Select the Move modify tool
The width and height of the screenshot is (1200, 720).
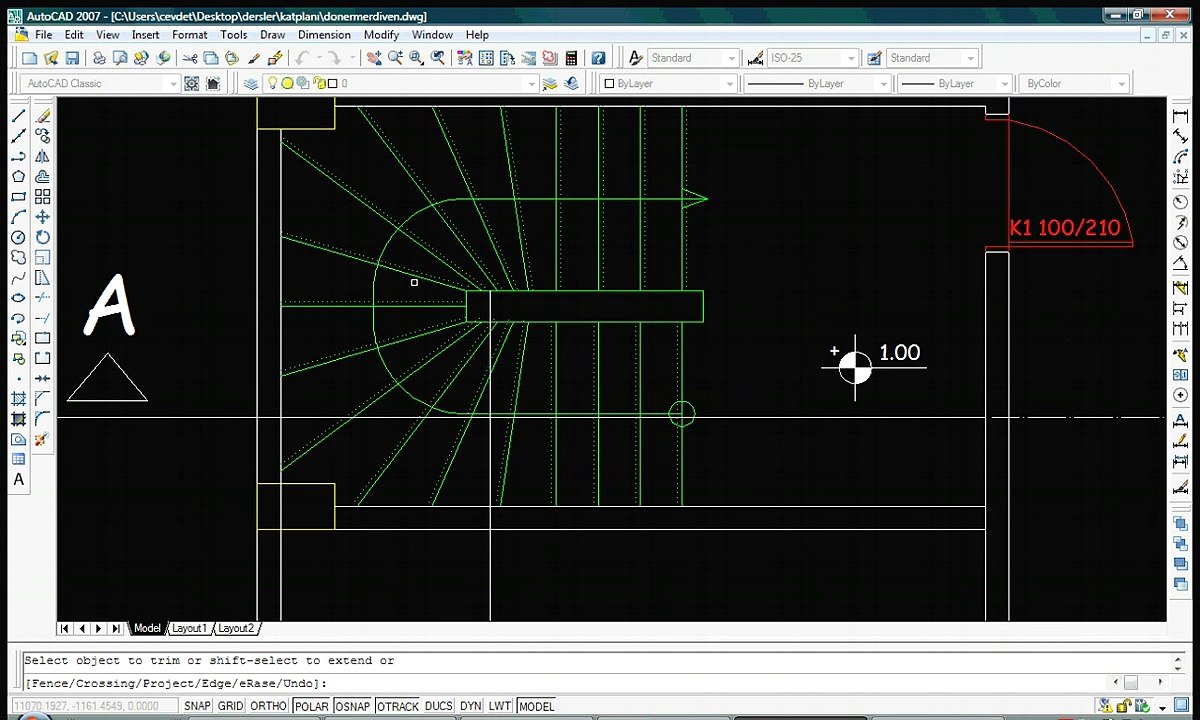[42, 217]
